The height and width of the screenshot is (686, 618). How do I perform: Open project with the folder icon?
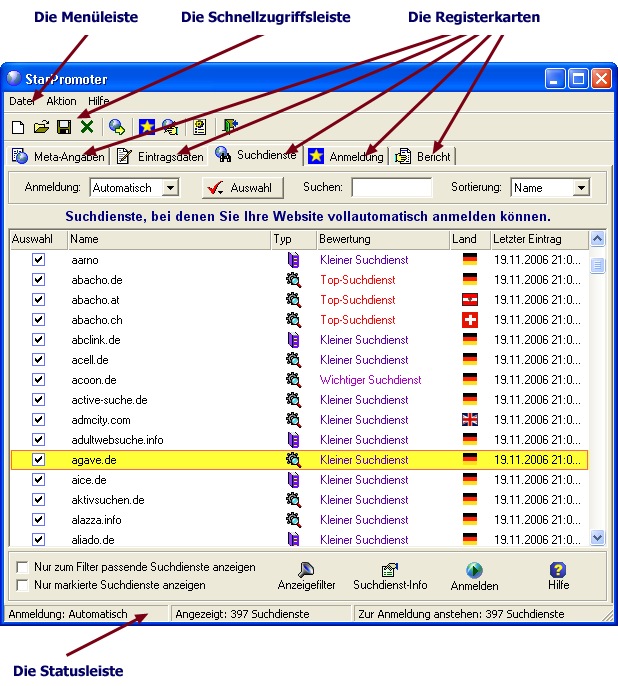click(41, 127)
